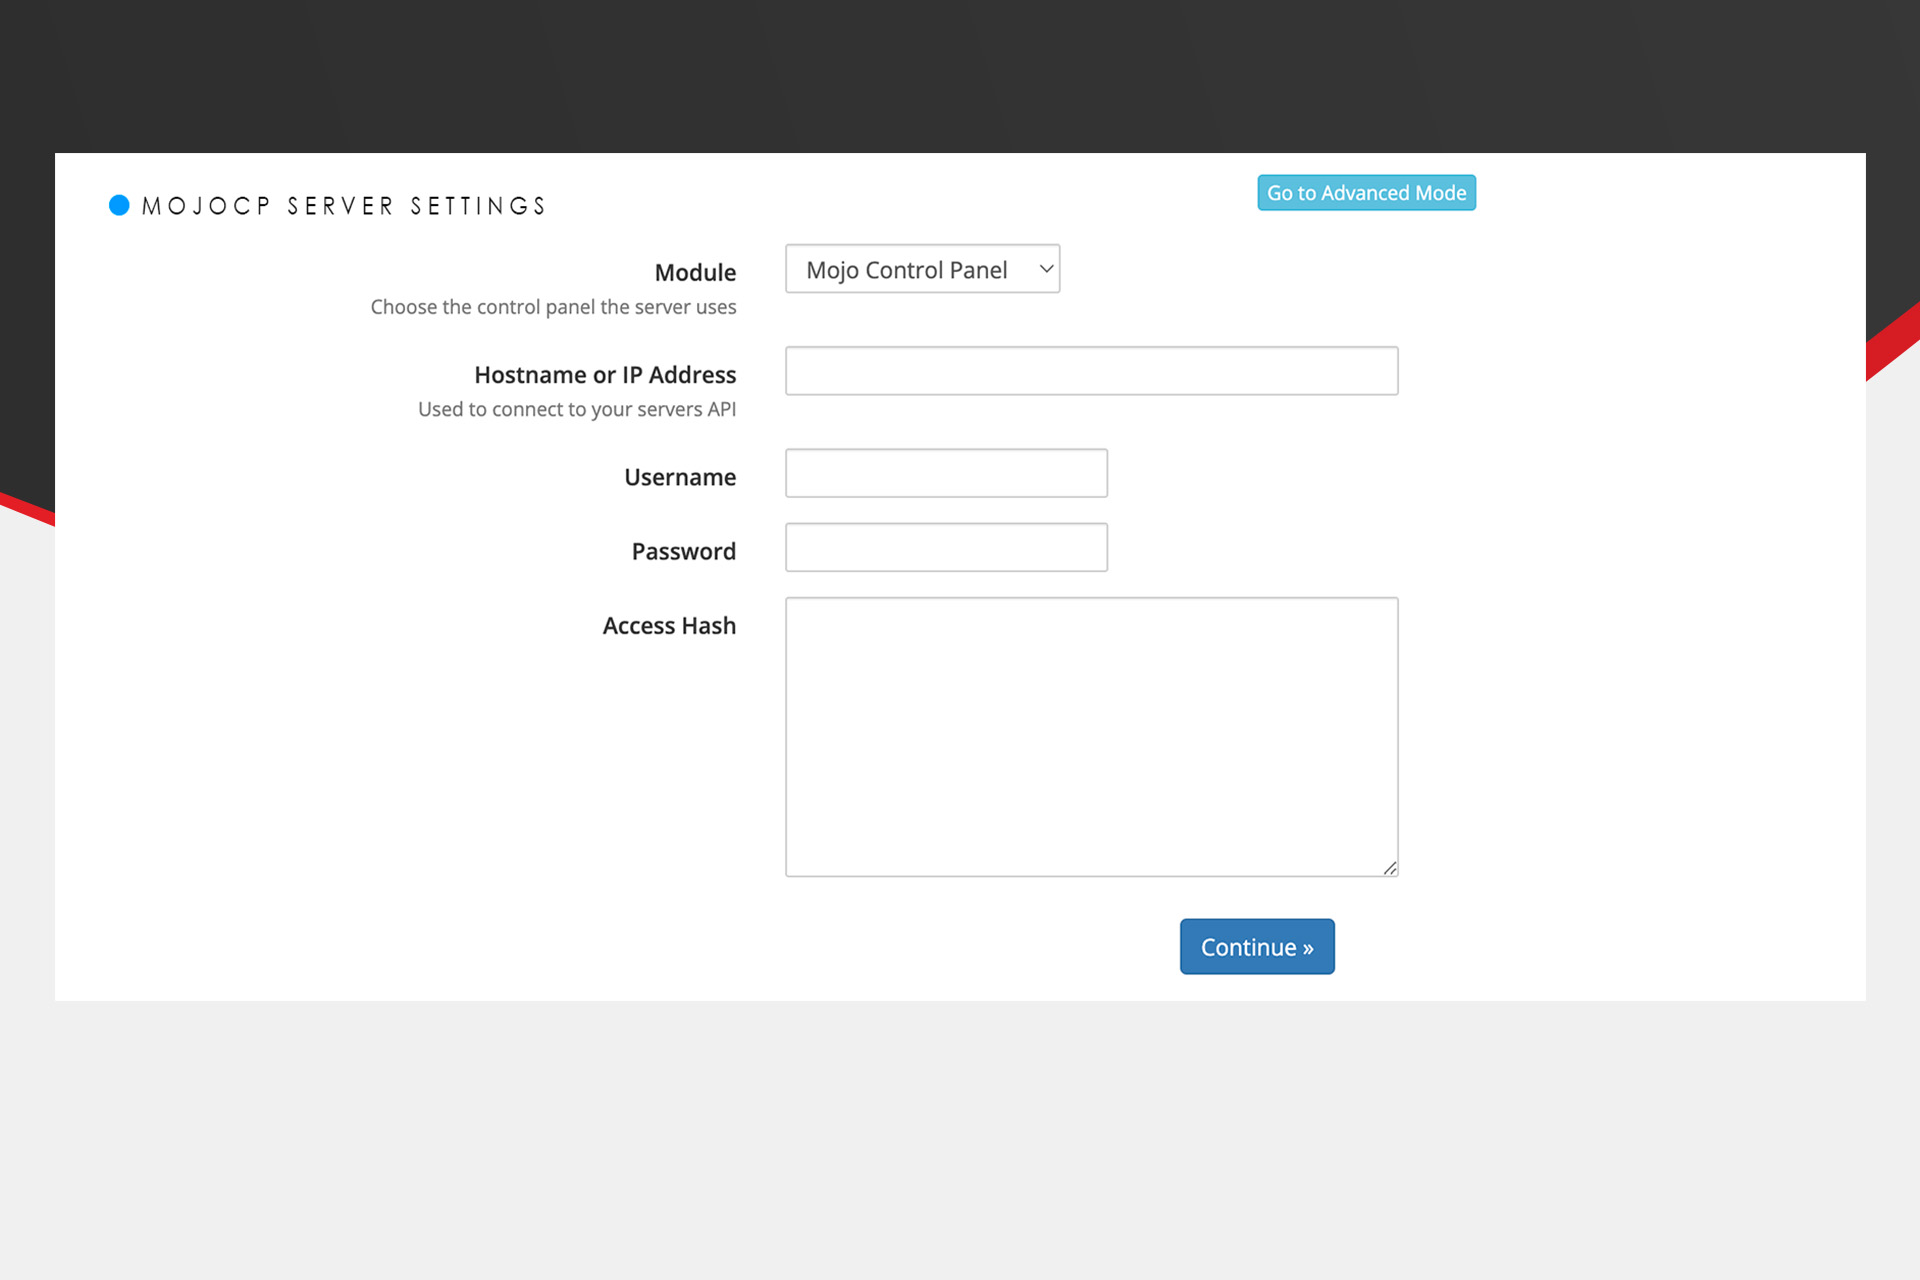Screen dimensions: 1920x1280
Task: Click the Access Hash label
Action: [x=669, y=625]
